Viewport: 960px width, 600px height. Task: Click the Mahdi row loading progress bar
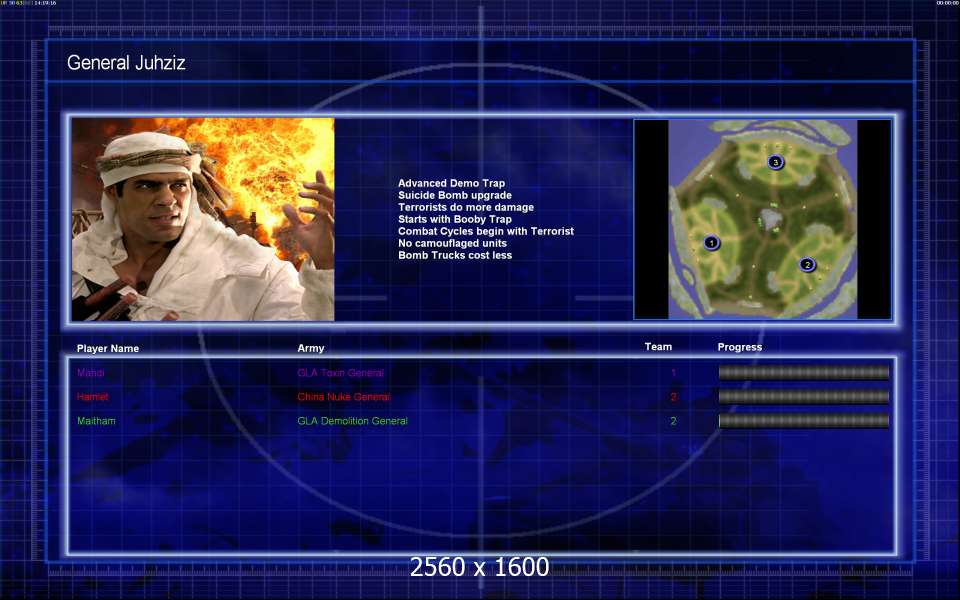click(803, 372)
